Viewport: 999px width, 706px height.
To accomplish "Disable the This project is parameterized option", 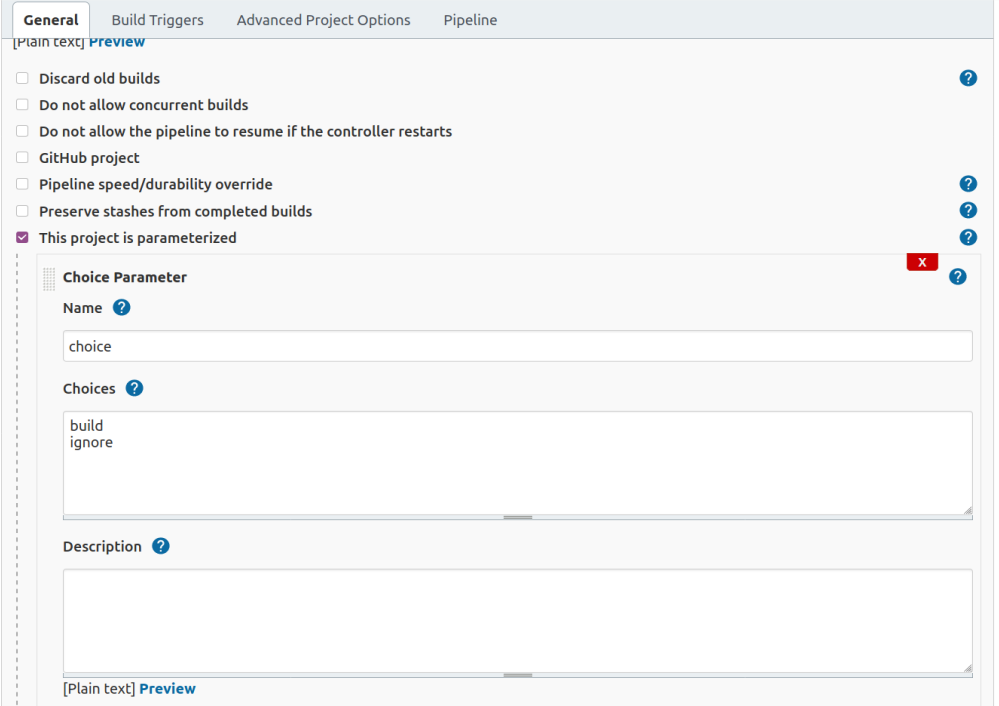I will click(x=21, y=237).
